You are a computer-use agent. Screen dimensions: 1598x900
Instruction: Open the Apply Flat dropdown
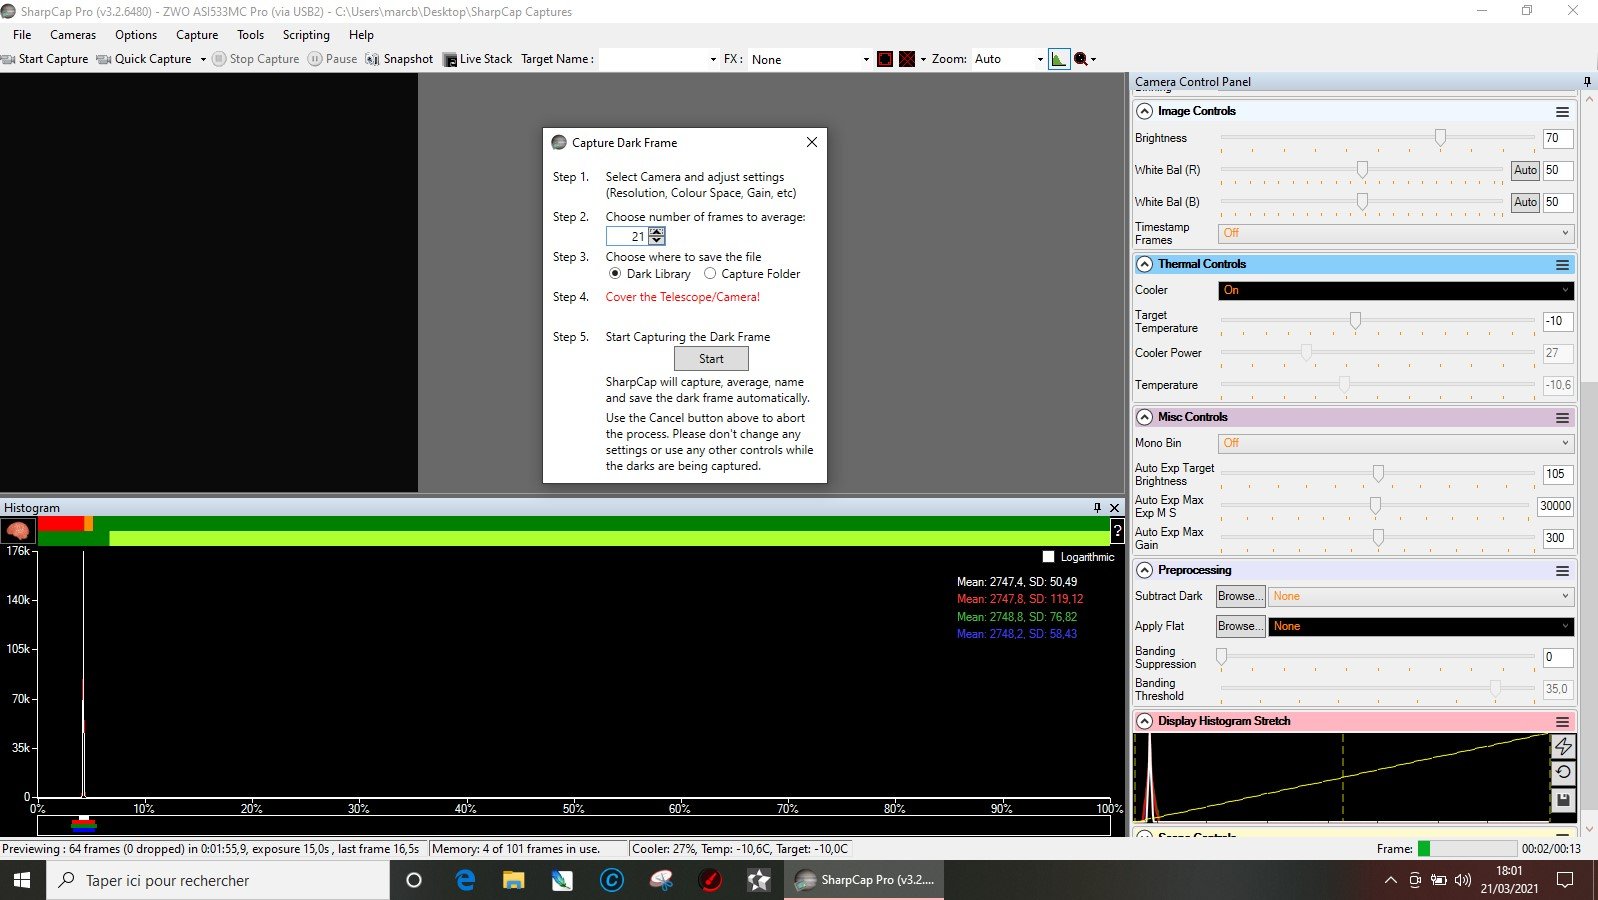pyautogui.click(x=1421, y=626)
